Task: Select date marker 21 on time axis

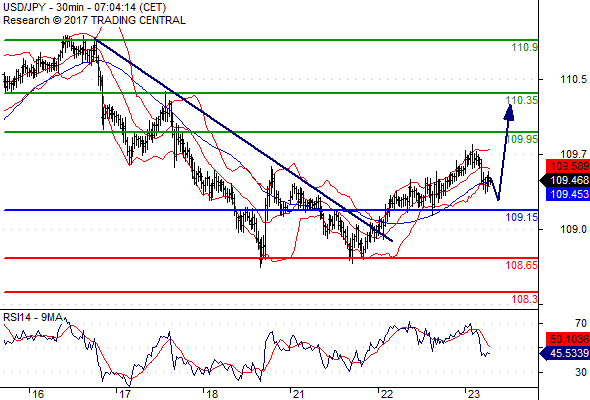Action: pos(298,394)
